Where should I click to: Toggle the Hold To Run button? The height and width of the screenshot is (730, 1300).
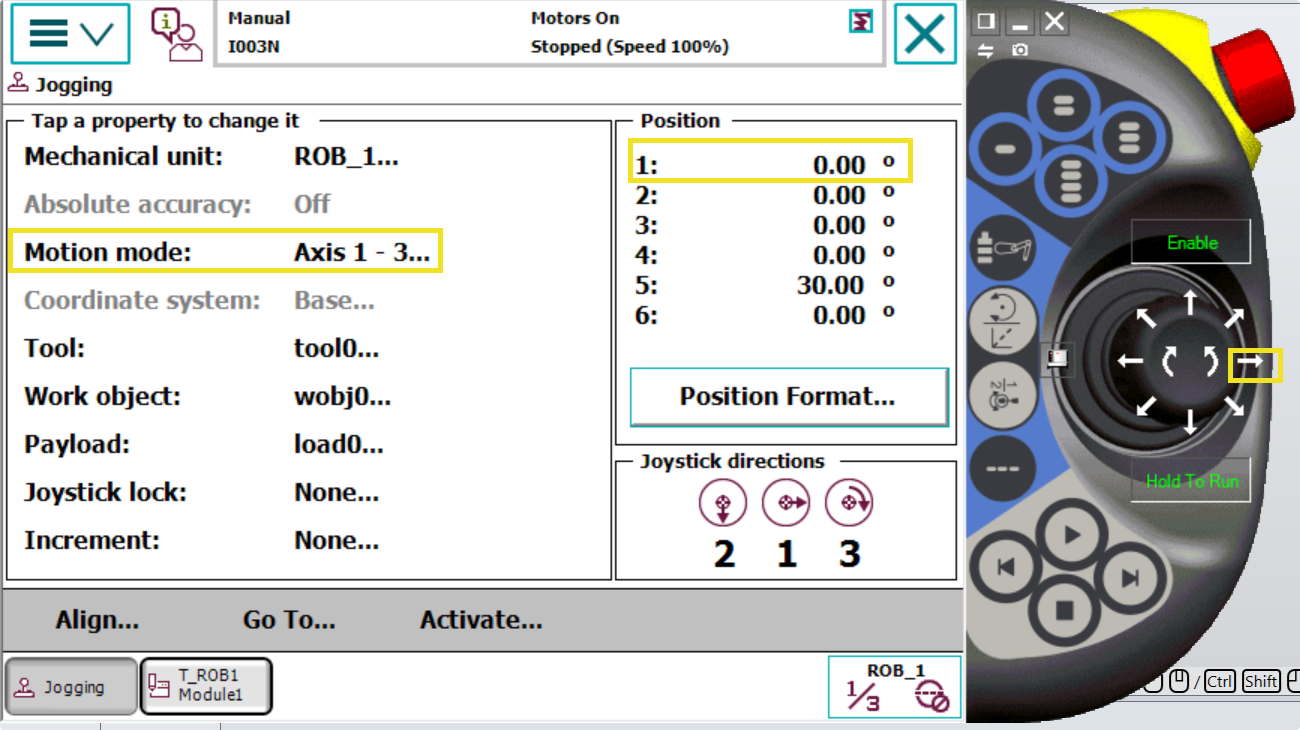click(x=1191, y=481)
